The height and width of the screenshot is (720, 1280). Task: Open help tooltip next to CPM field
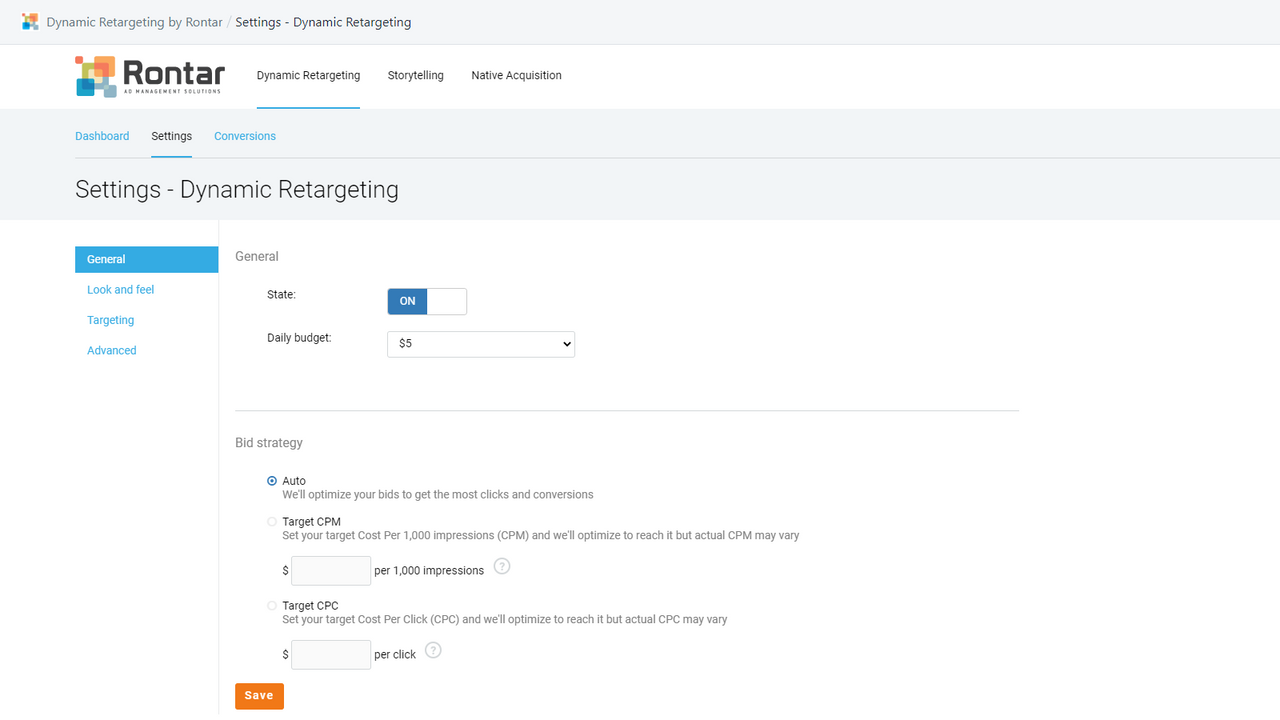[501, 566]
